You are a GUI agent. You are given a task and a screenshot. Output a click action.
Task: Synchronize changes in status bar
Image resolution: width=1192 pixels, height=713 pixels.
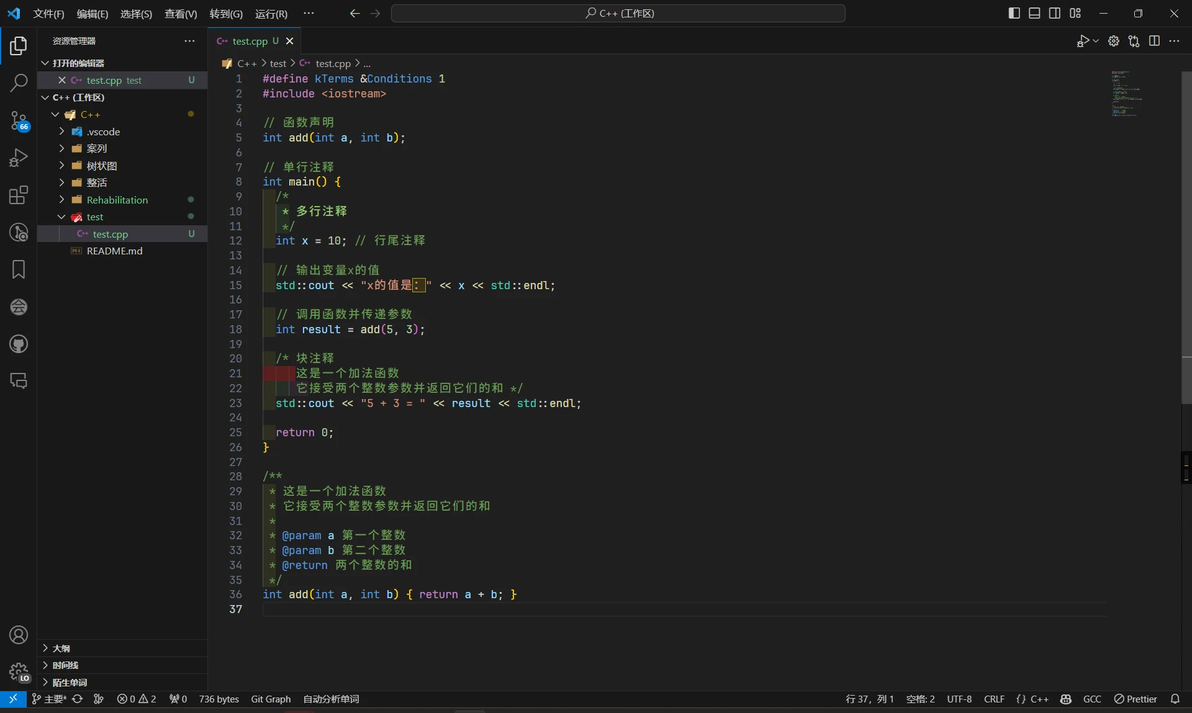(x=78, y=699)
